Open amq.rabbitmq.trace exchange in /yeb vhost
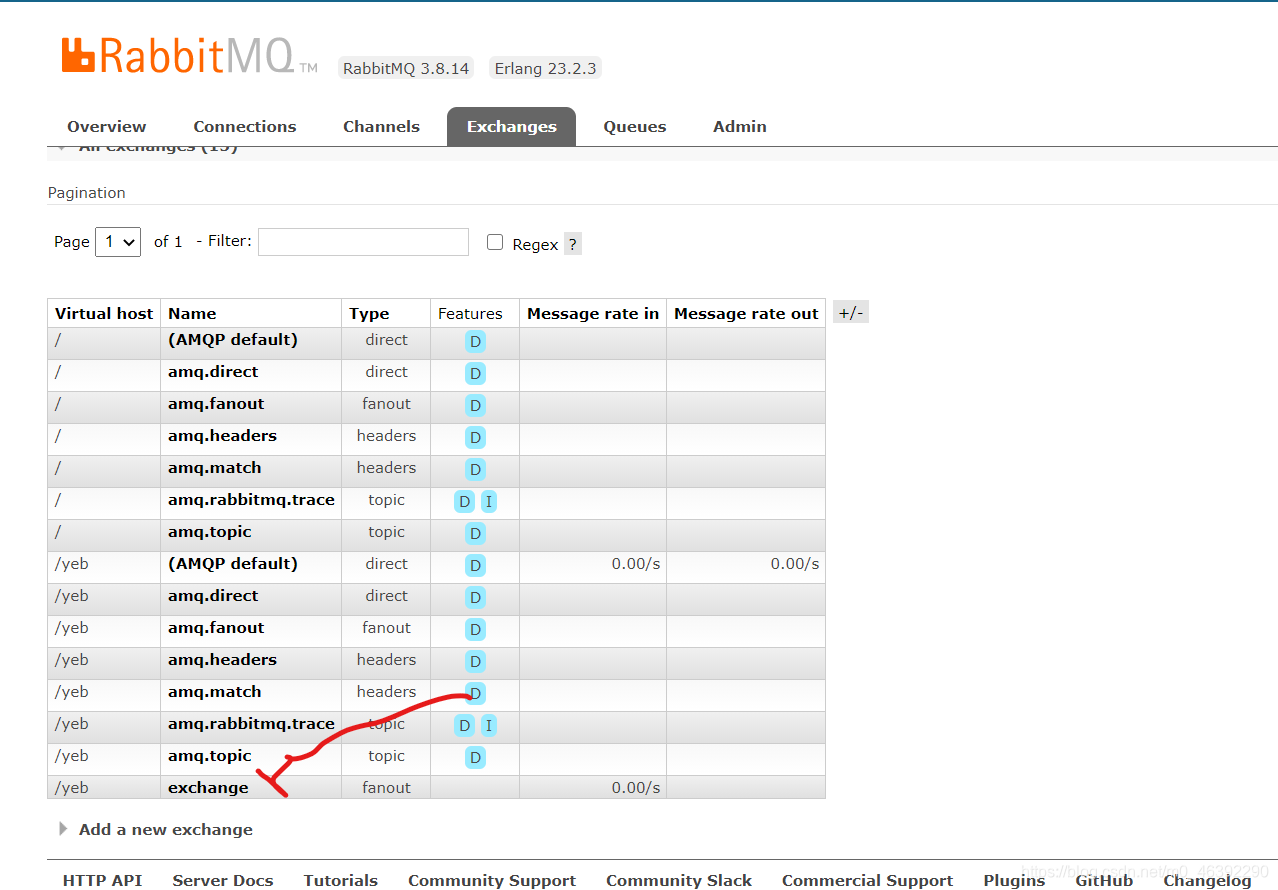The width and height of the screenshot is (1278, 890). (x=251, y=724)
